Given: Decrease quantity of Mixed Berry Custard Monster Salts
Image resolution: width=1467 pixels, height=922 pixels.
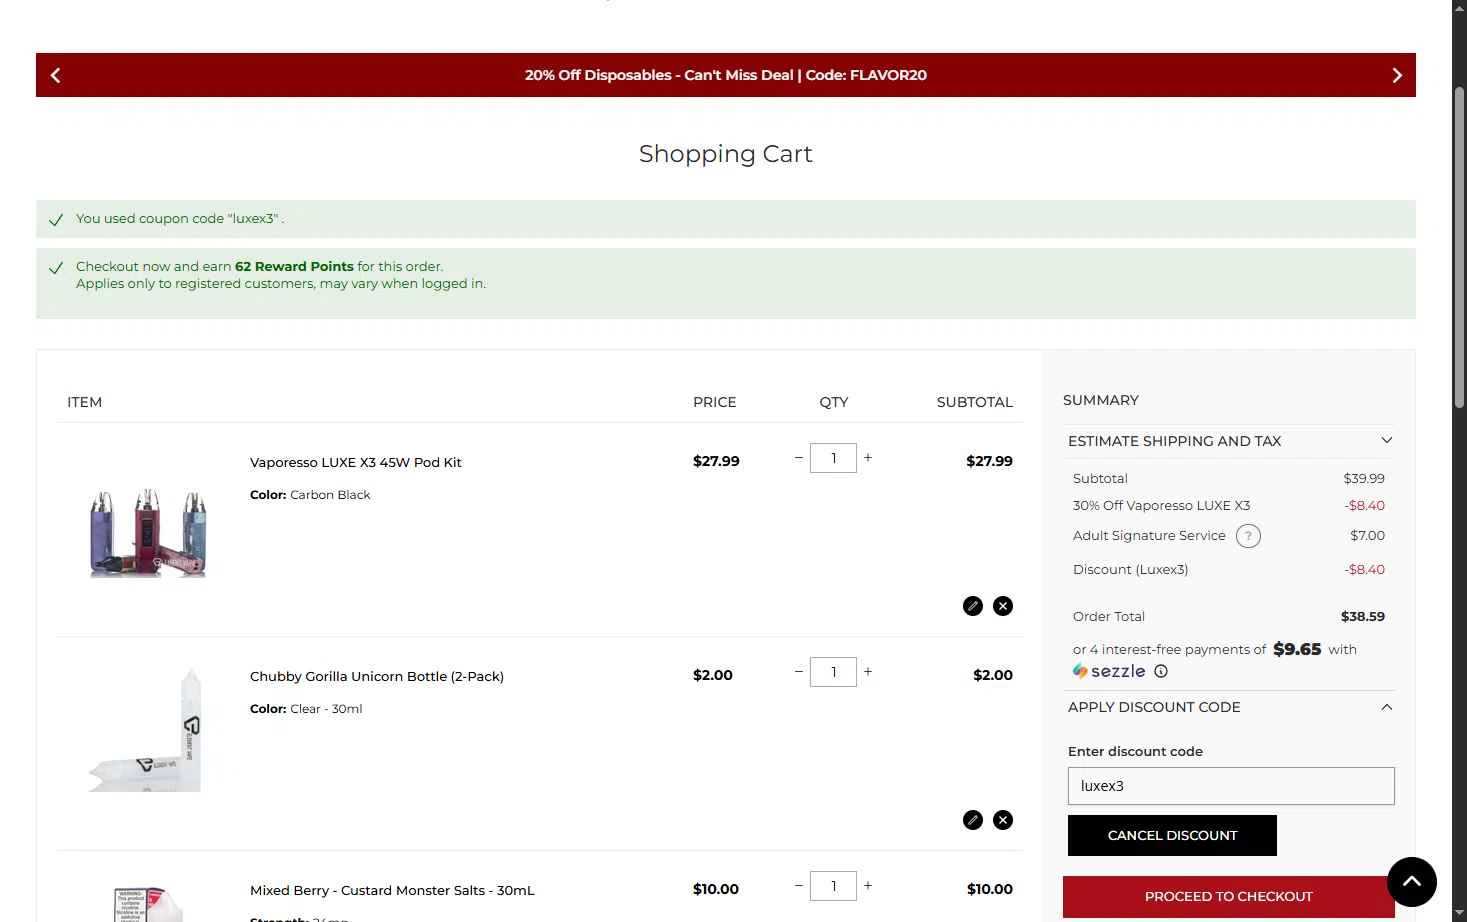Looking at the screenshot, I should (799, 885).
